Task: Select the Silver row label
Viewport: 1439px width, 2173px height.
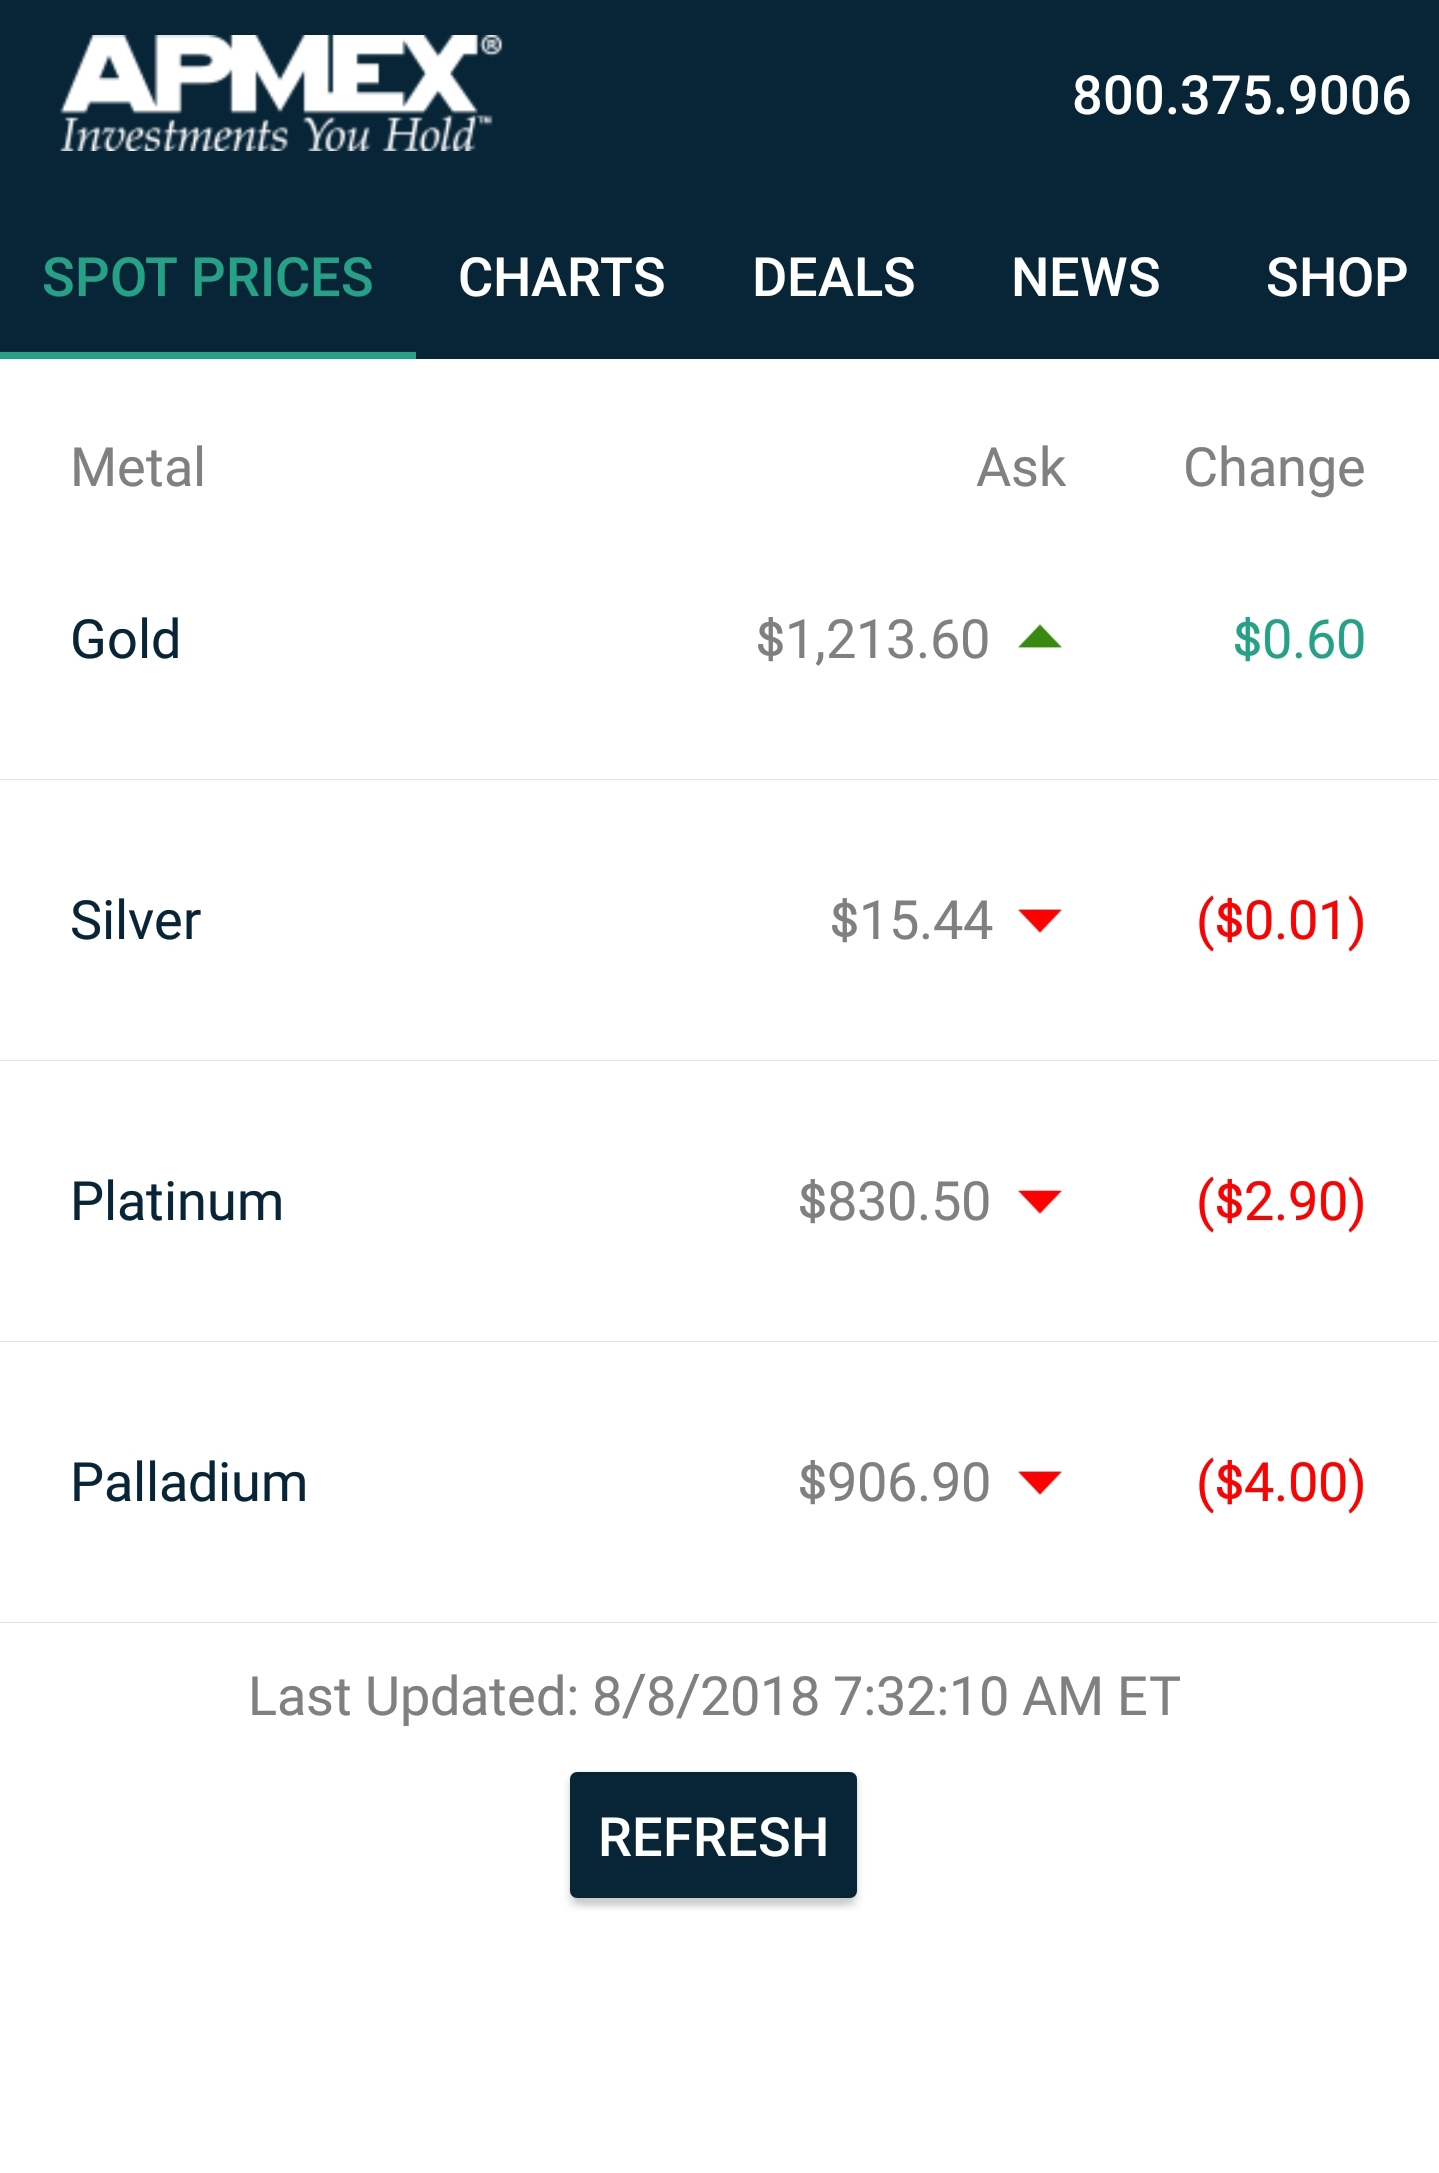Action: pos(136,920)
